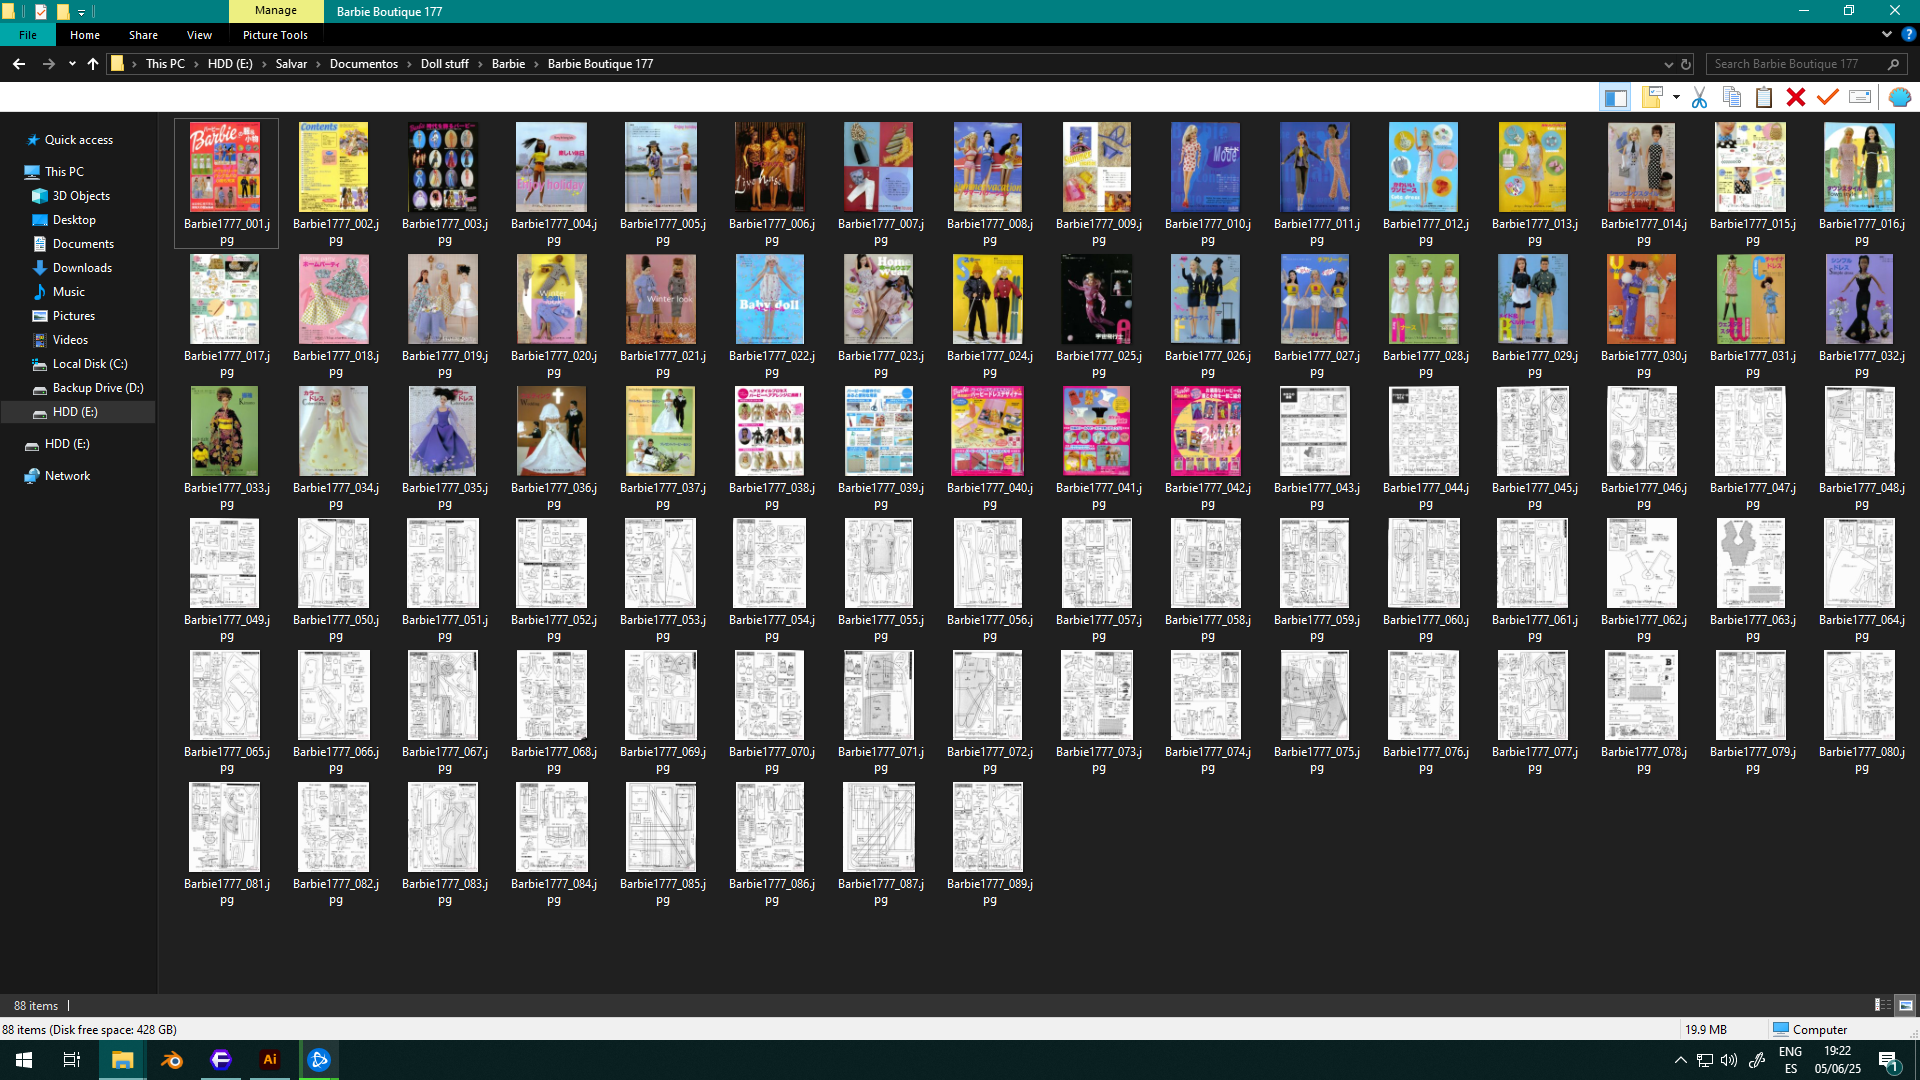Open the folder options dropdown arrow
This screenshot has width=1920, height=1080.
(x=1676, y=97)
